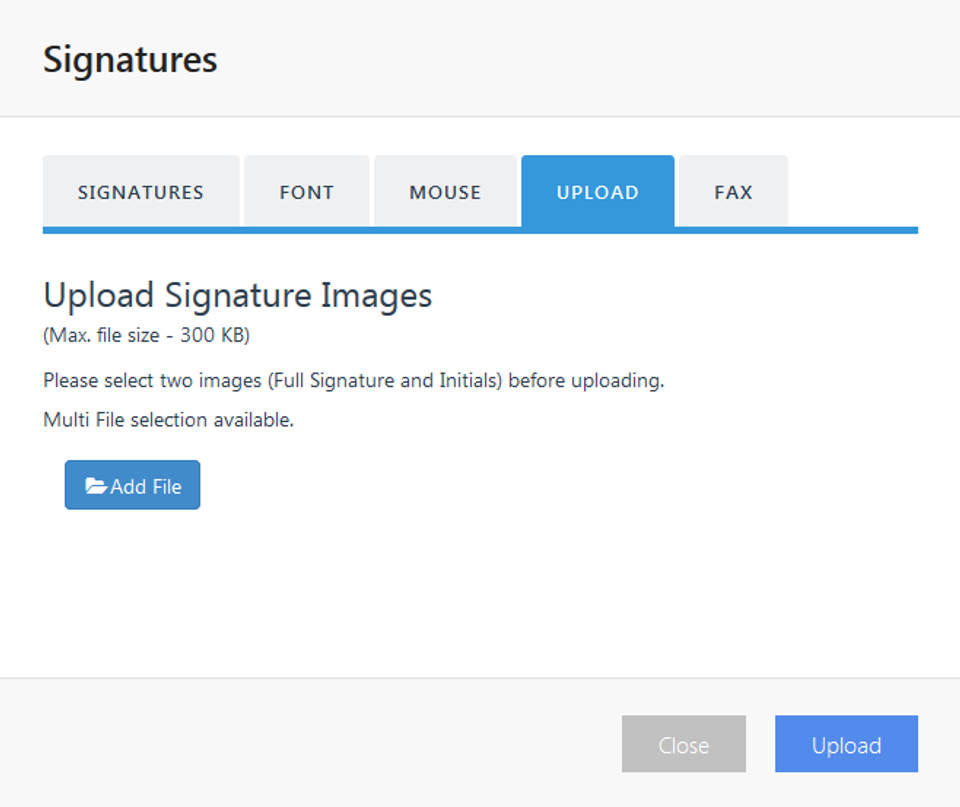Image resolution: width=960 pixels, height=807 pixels.
Task: Click the blue divider line under tabs
Action: tap(480, 230)
